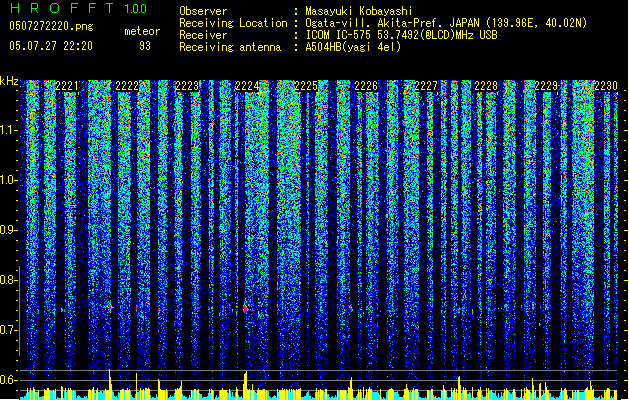Click the A504HB(yagi 4el) antenna text
Screen dimensions: 629x400
click(353, 47)
